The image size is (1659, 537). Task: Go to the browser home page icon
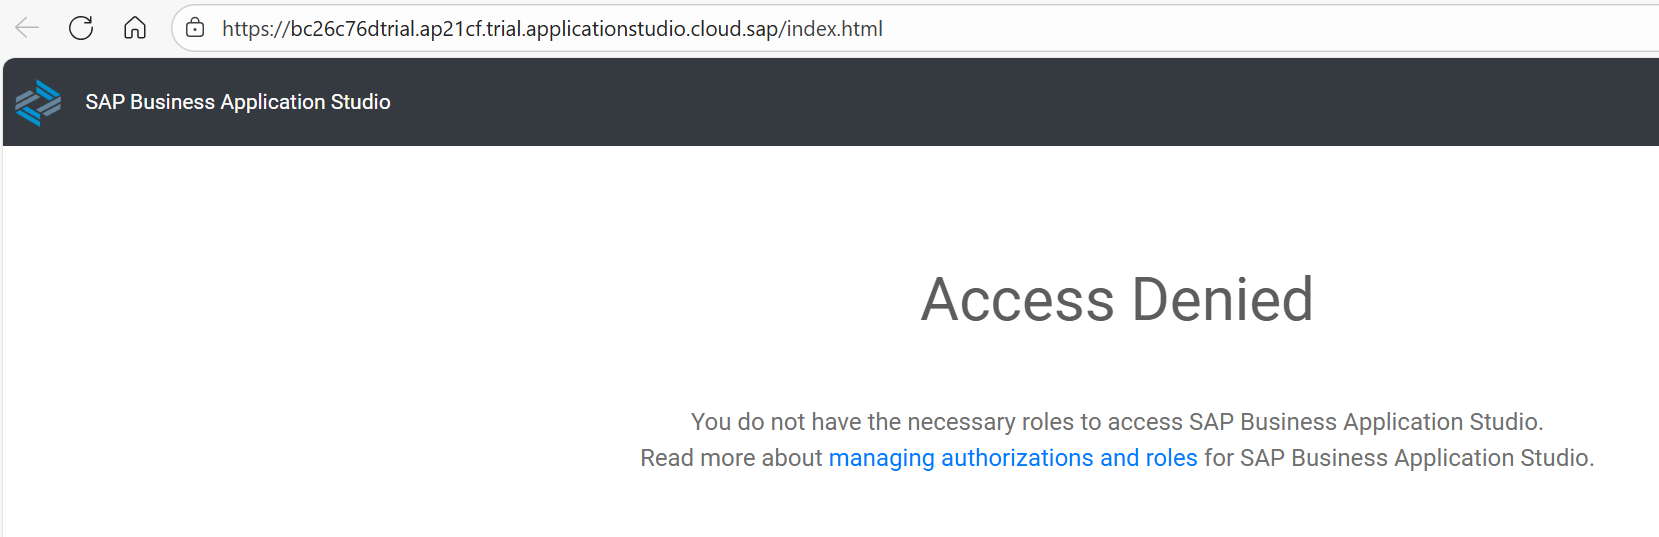(135, 28)
